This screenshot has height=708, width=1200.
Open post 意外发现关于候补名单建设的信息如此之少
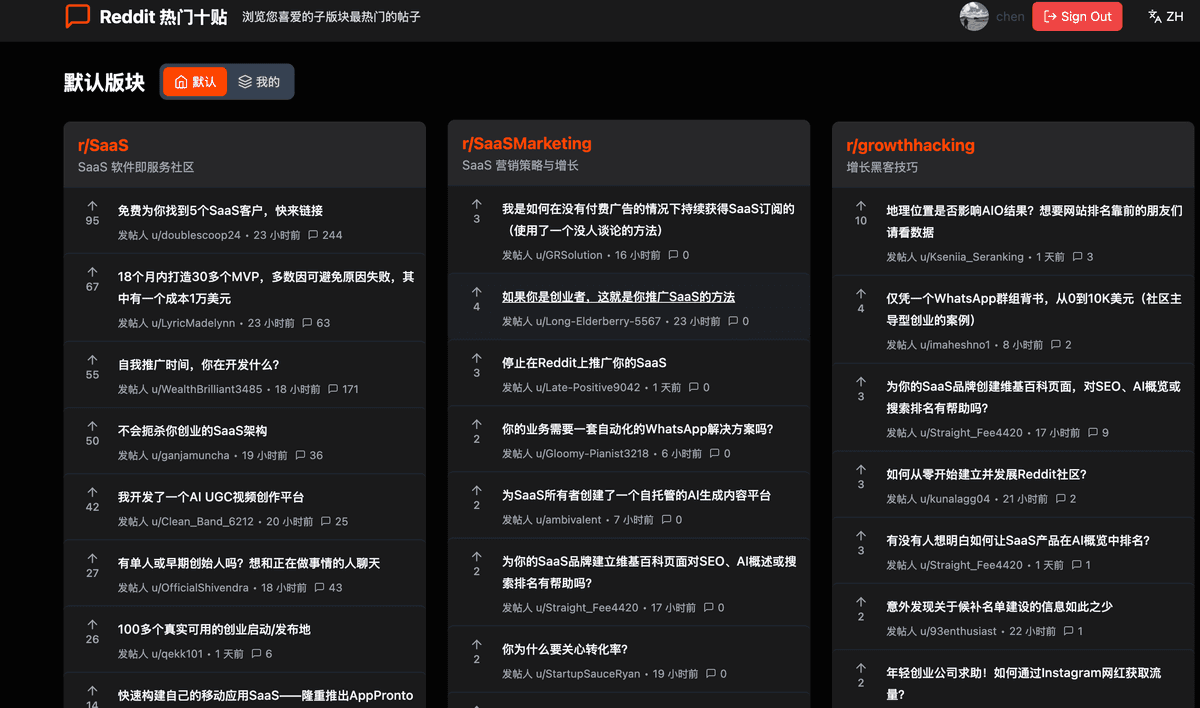click(x=999, y=607)
